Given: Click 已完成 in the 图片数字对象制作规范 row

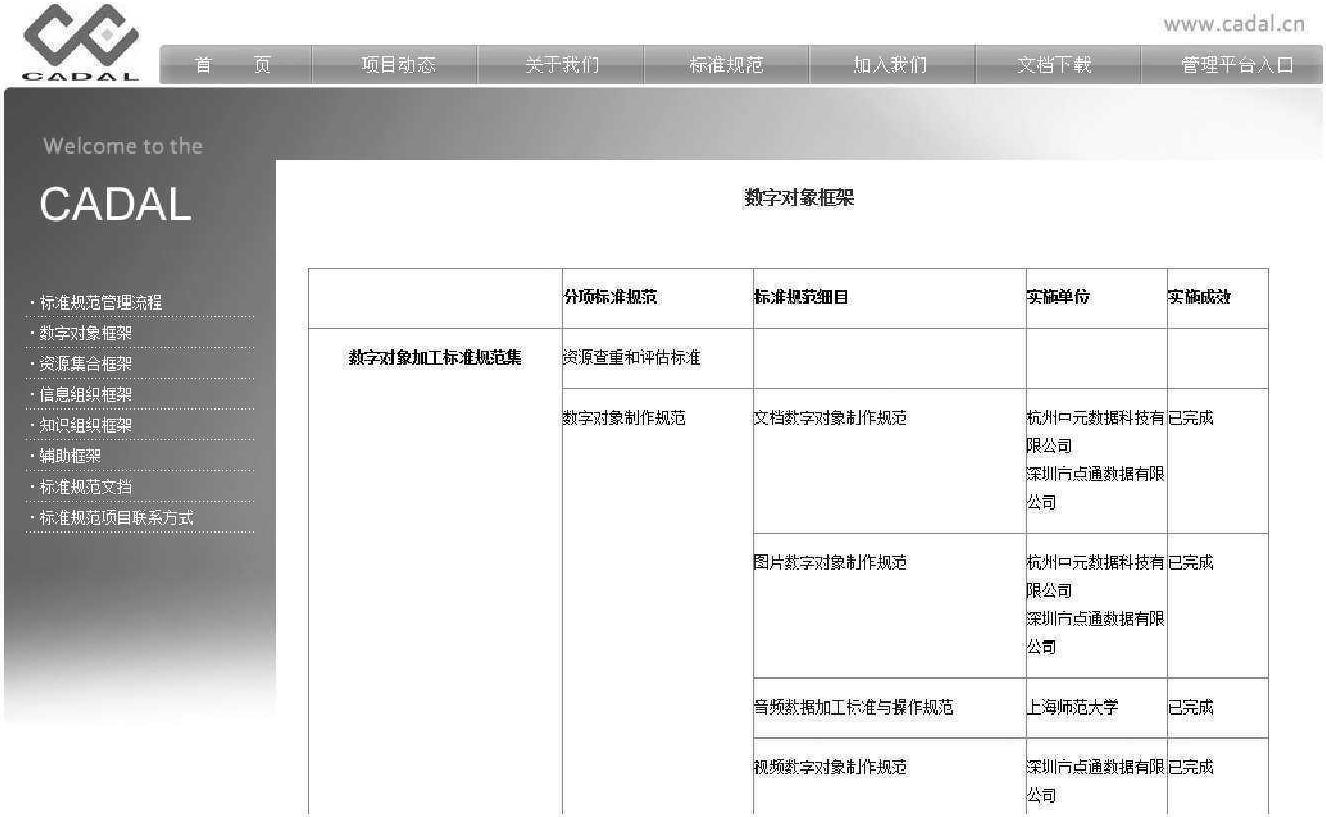Looking at the screenshot, I should click(x=1191, y=563).
